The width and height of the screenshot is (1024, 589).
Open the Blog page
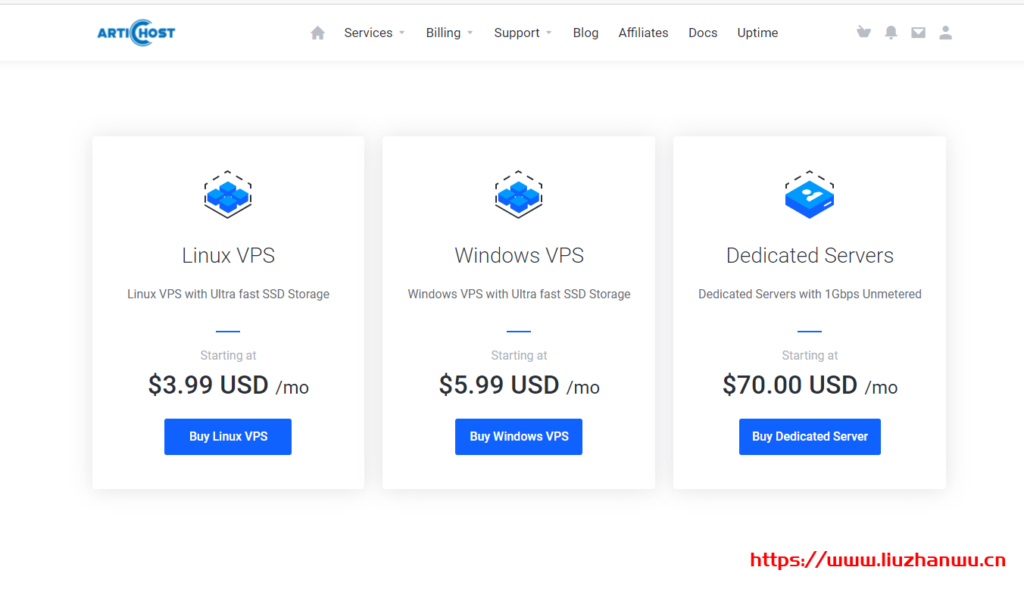[585, 32]
